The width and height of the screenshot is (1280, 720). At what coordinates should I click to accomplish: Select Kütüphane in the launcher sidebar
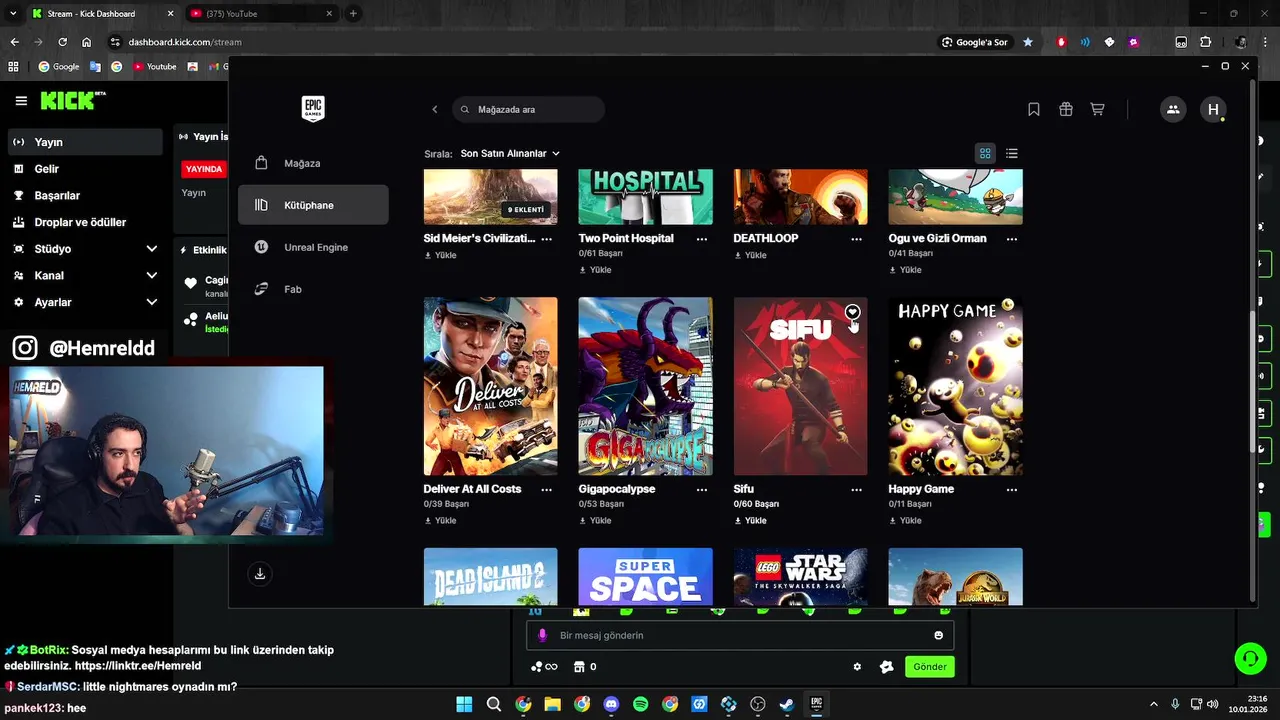(313, 205)
